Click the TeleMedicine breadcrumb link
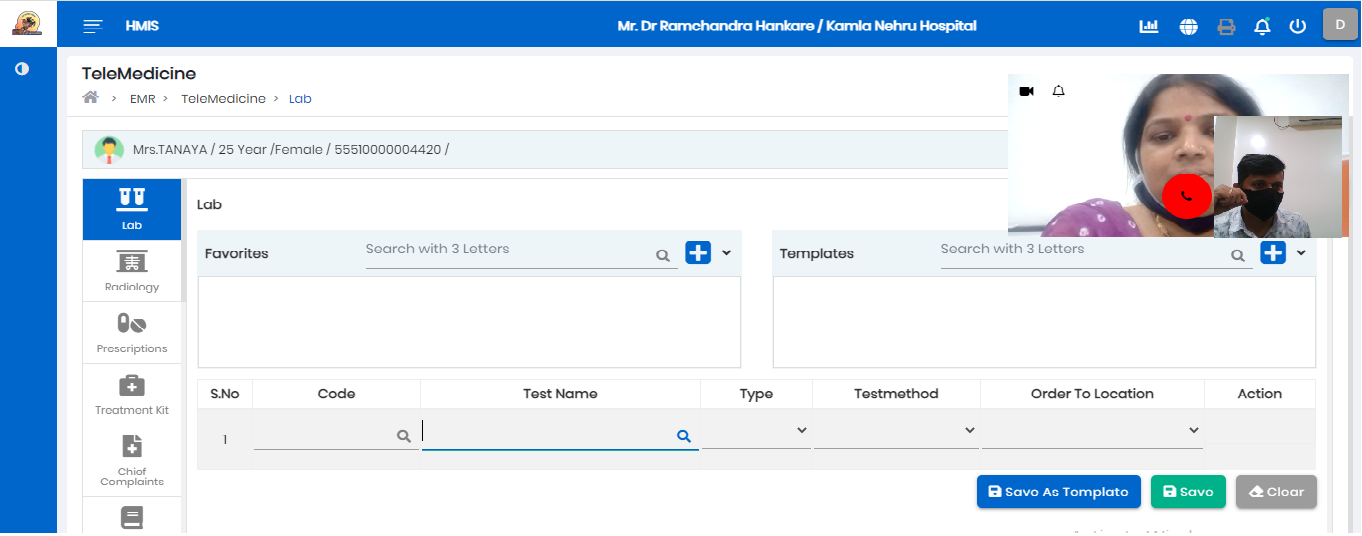 (223, 99)
